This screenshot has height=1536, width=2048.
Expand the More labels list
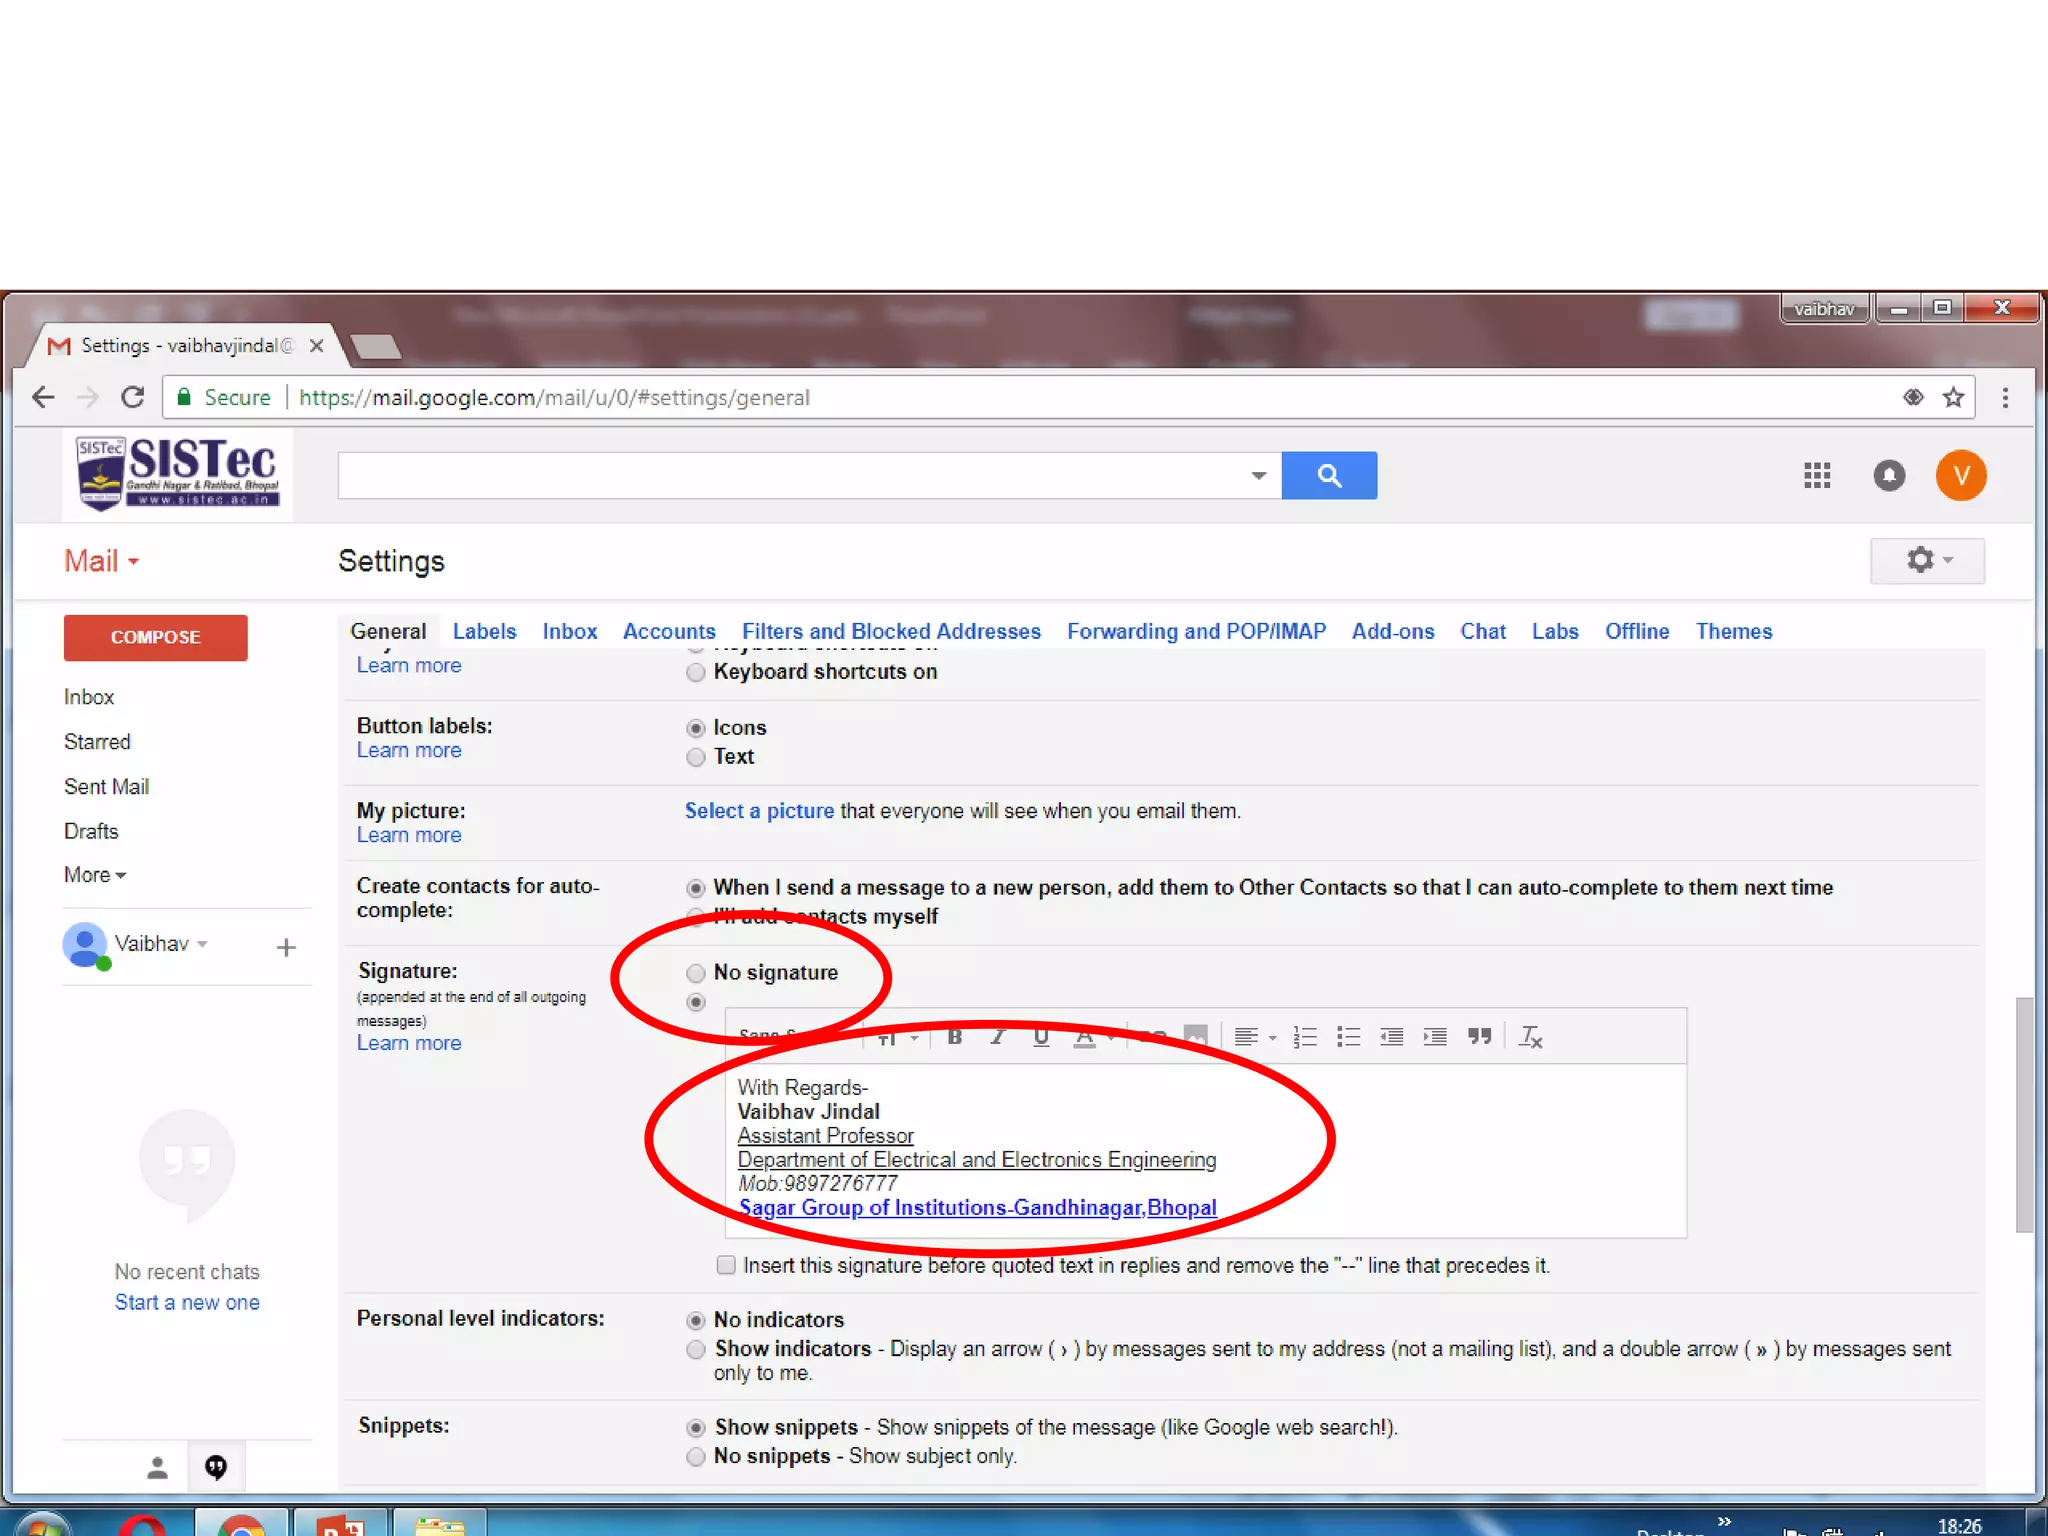click(95, 875)
